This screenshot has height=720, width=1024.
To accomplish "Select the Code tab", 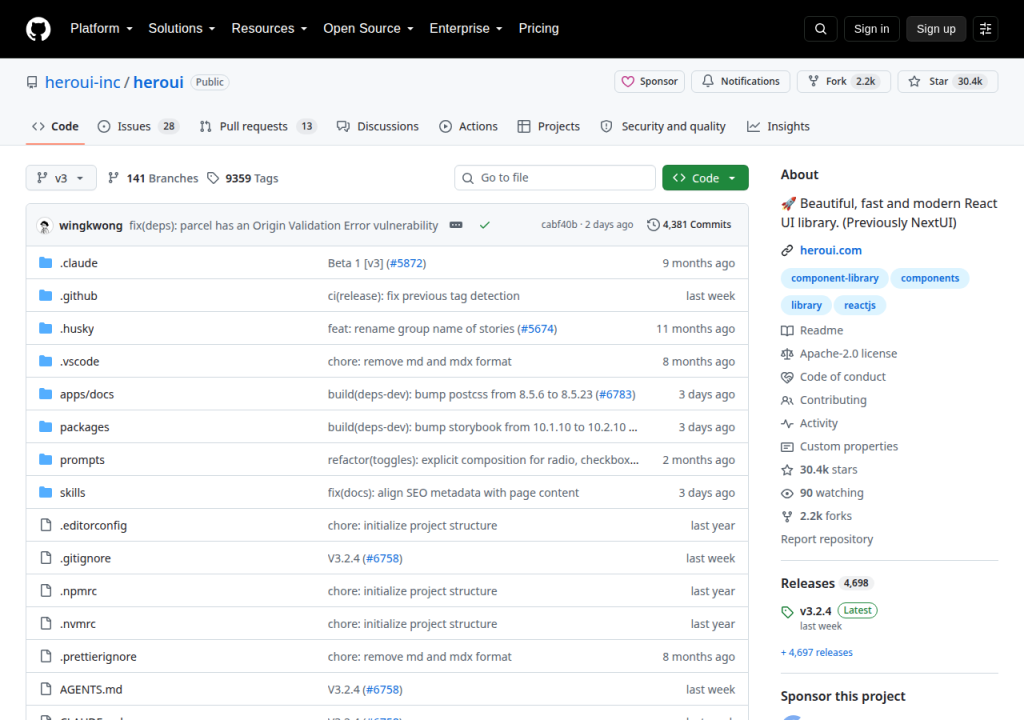I will [x=56, y=127].
